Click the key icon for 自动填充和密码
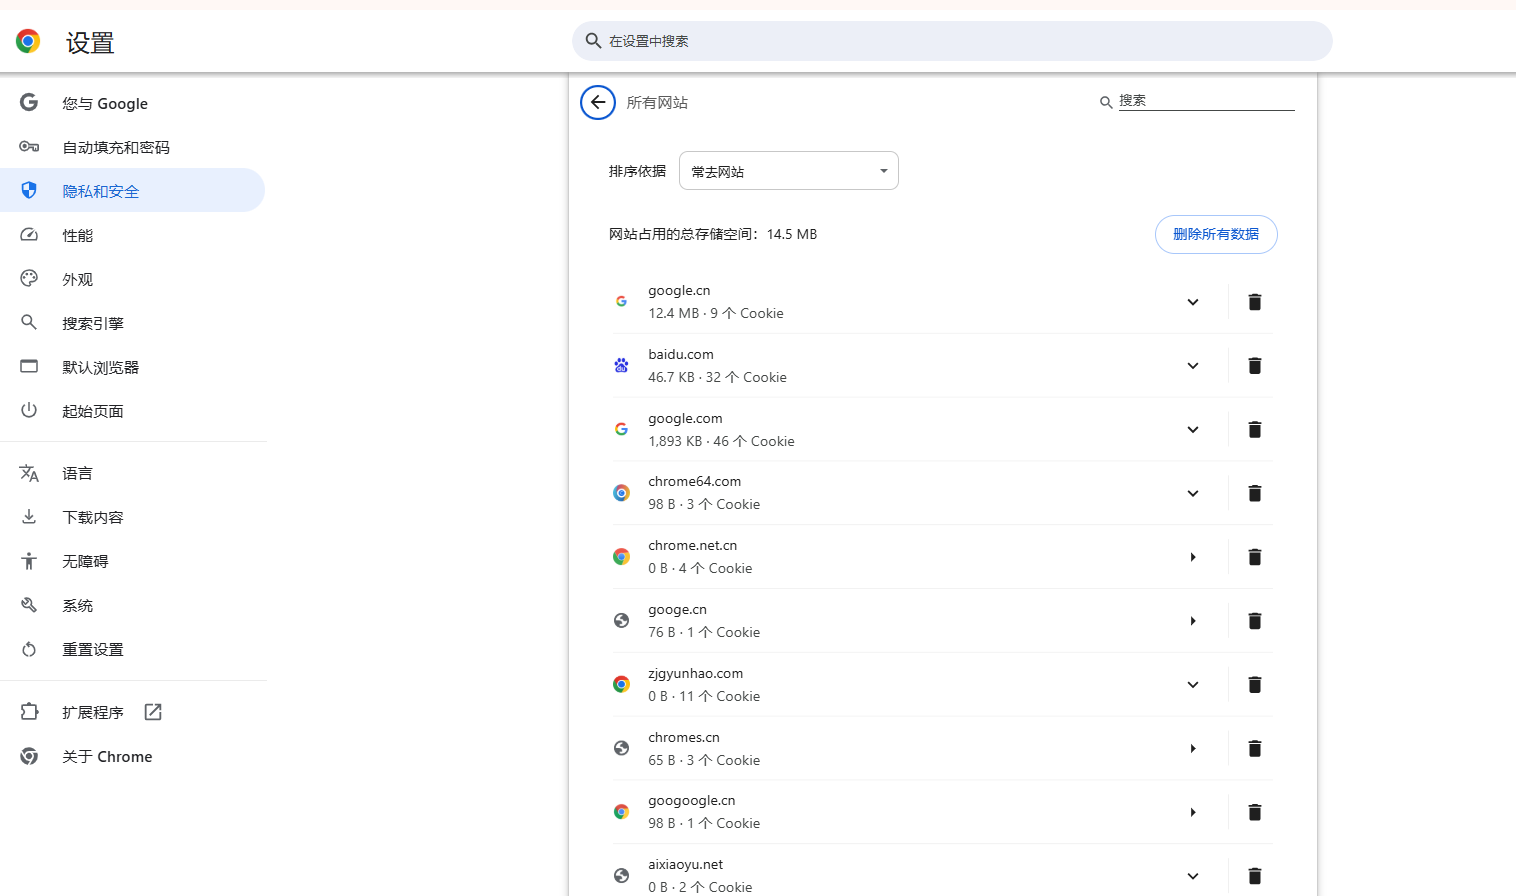 pyautogui.click(x=29, y=147)
